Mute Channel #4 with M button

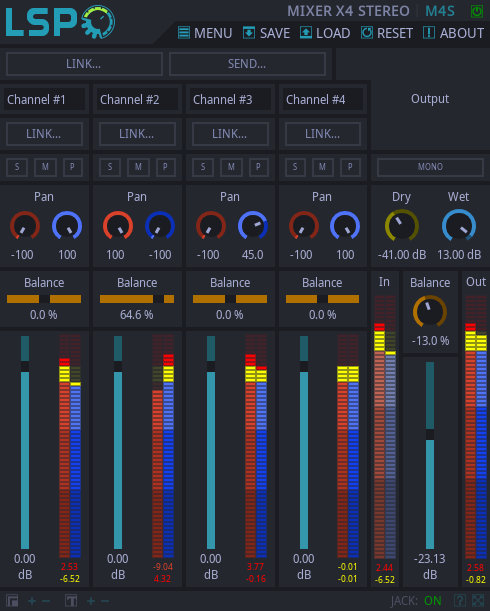(322, 167)
